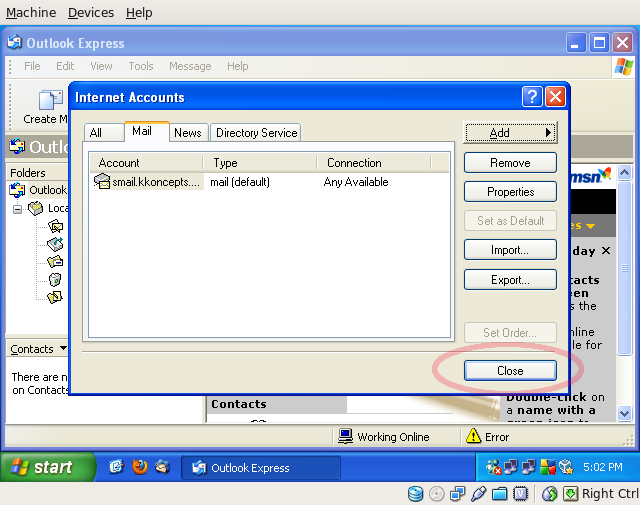Click the Inbox folder icon in tree
Image resolution: width=640 pixels, height=505 pixels.
pos(56,226)
